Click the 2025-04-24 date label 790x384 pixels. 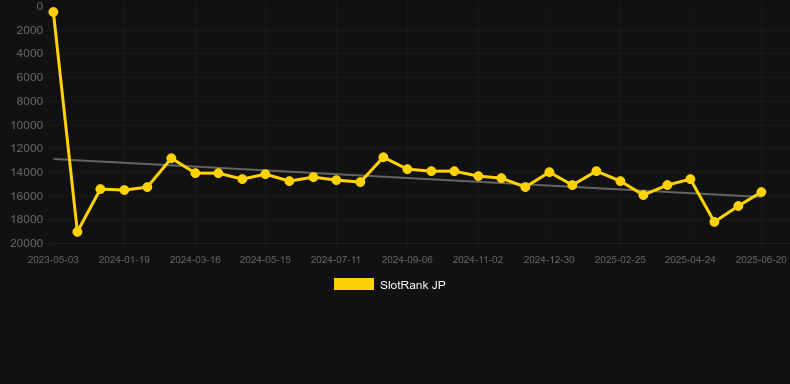(690, 260)
